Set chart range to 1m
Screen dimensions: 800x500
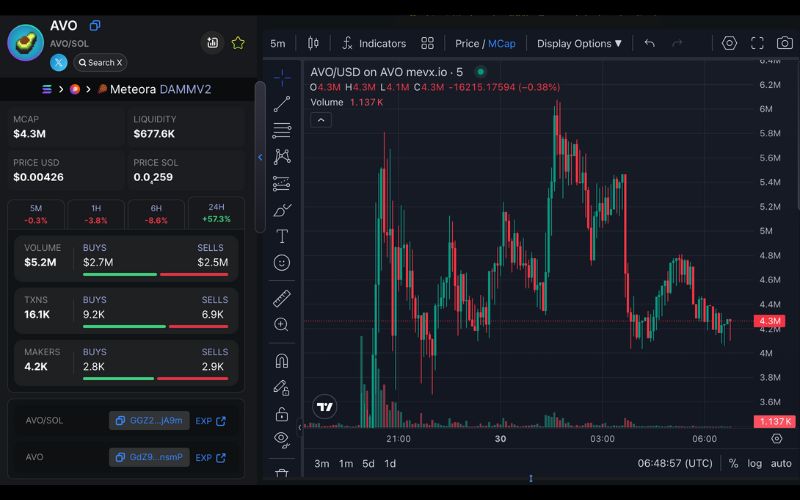[346, 463]
